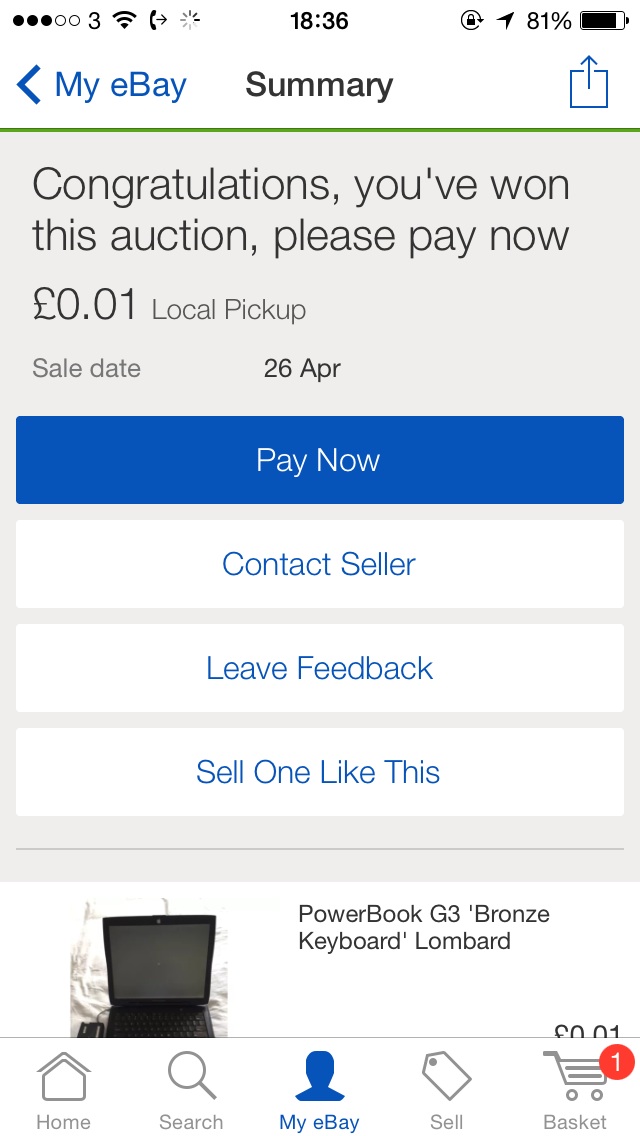The height and width of the screenshot is (1136, 640).
Task: Tap the My eBay back link
Action: [120, 85]
